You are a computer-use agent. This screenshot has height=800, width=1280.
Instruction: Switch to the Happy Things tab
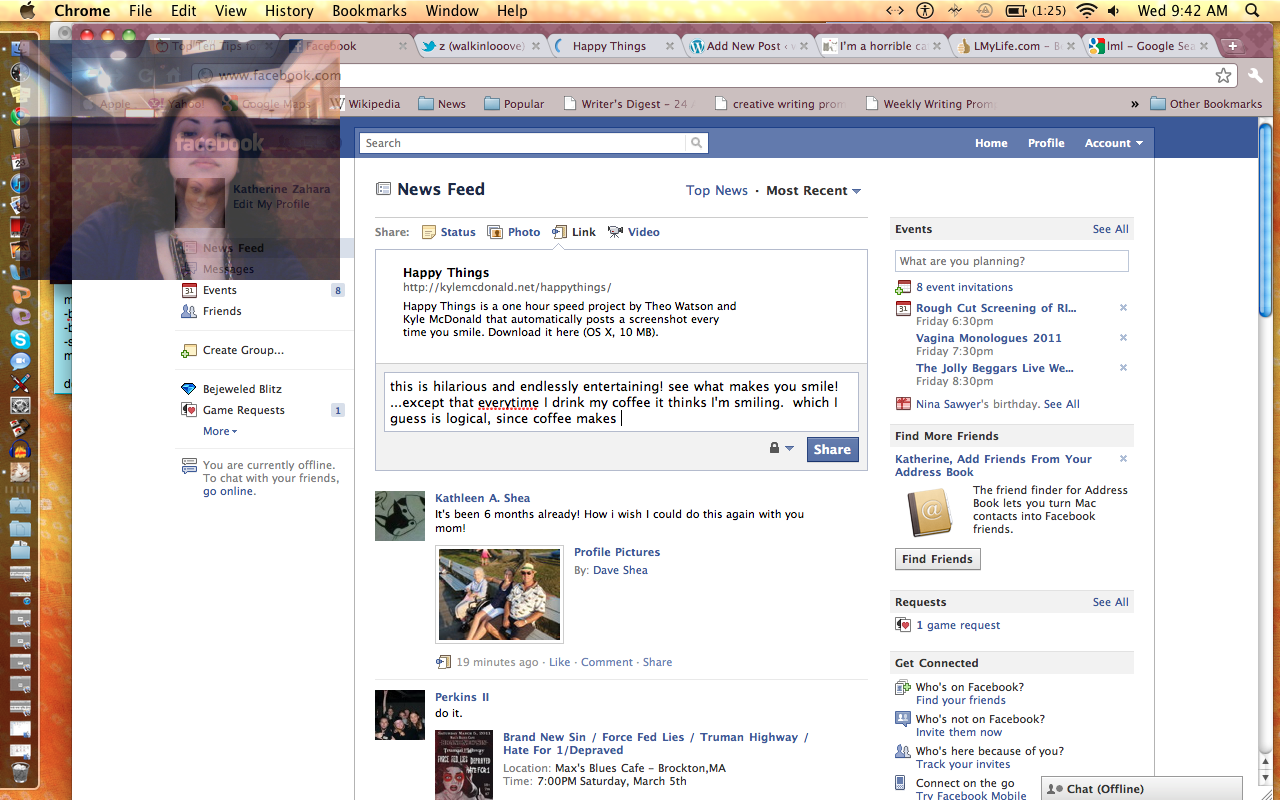coord(609,46)
